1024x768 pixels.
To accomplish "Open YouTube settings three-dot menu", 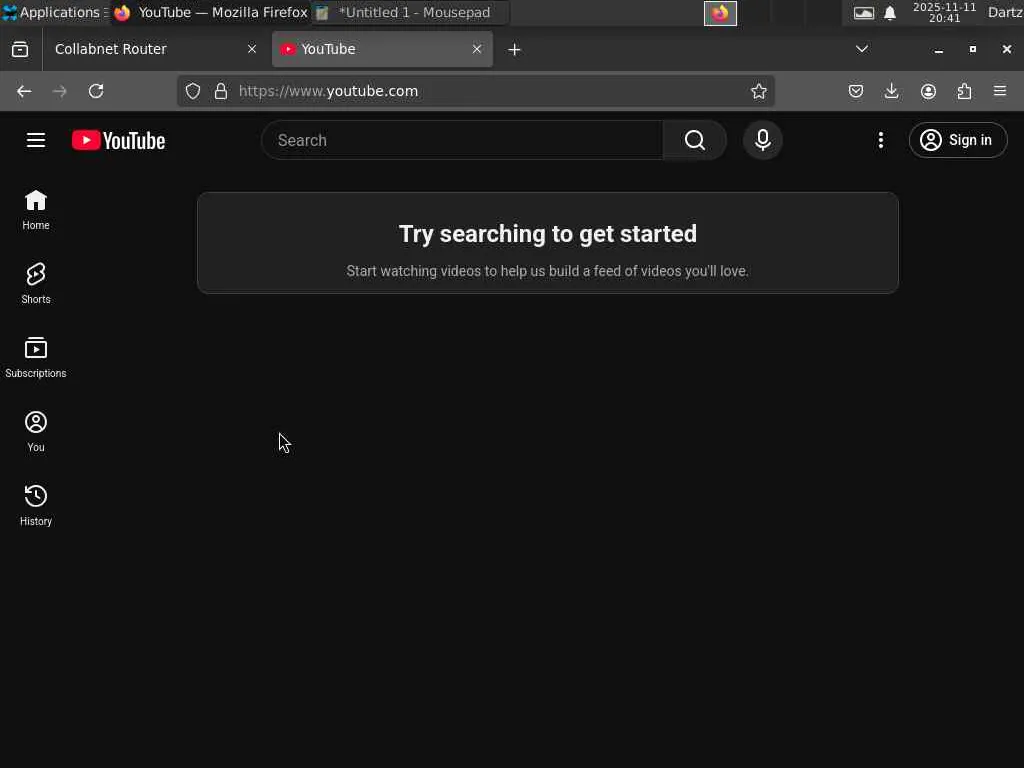I will pyautogui.click(x=881, y=140).
